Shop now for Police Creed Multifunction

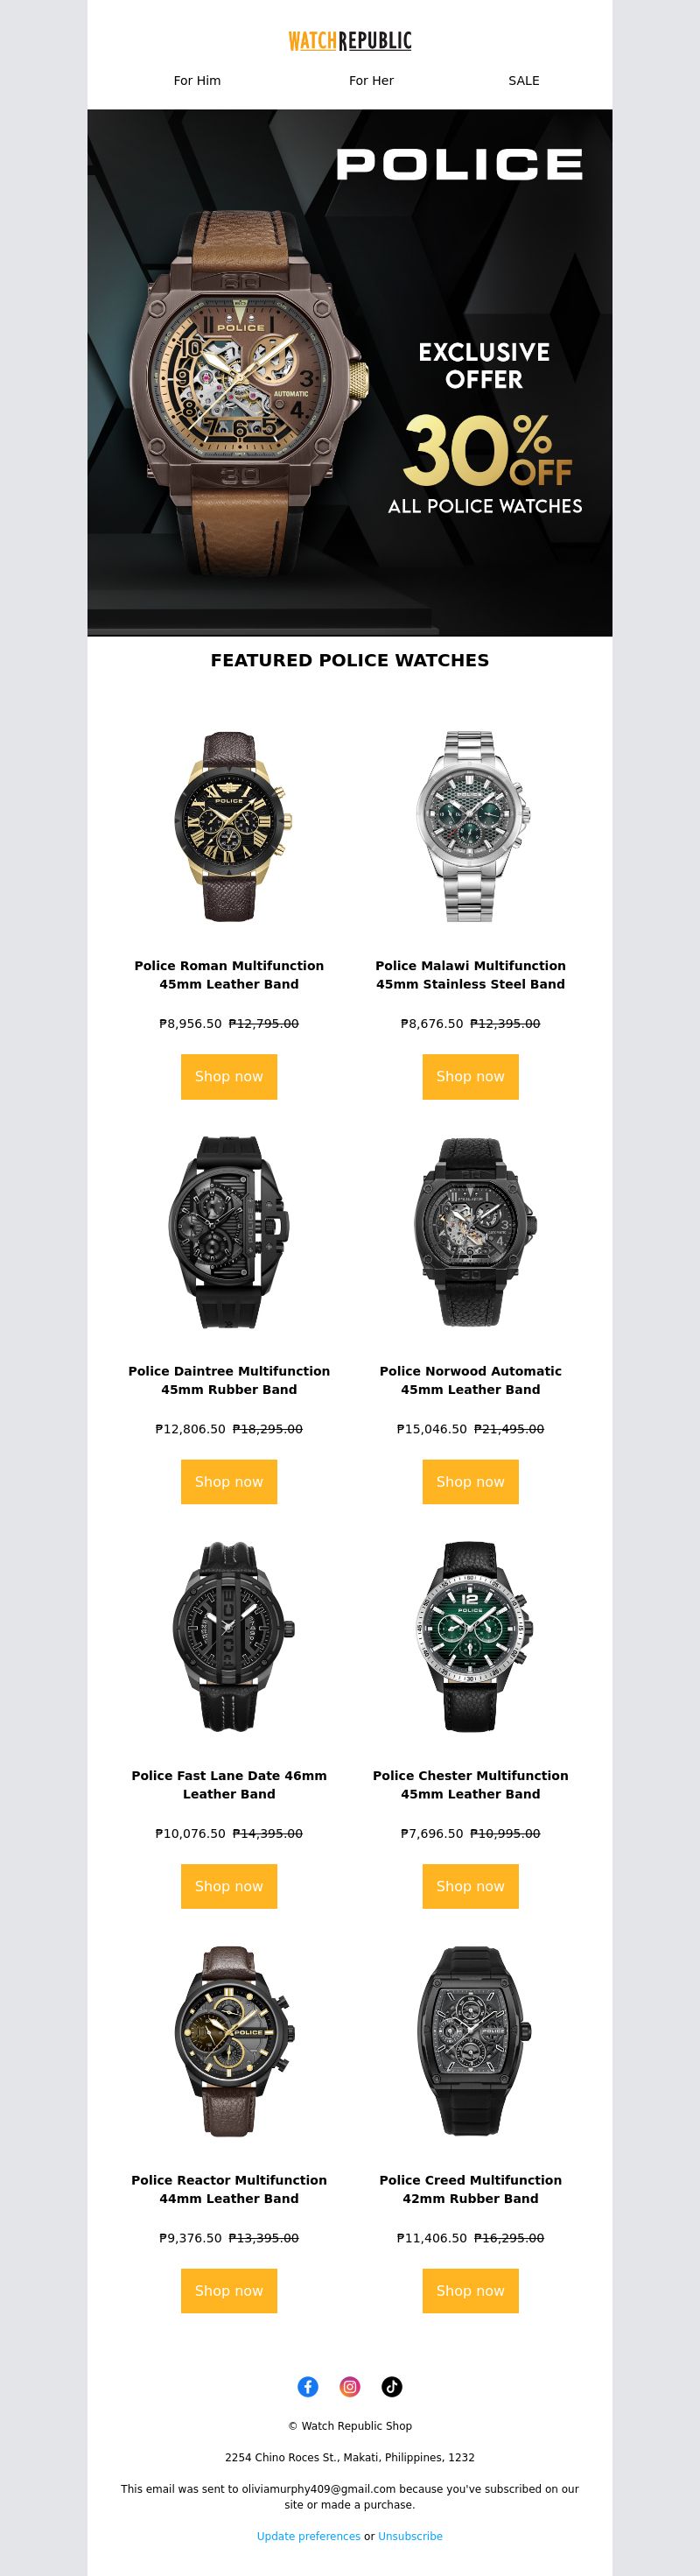(x=471, y=2291)
